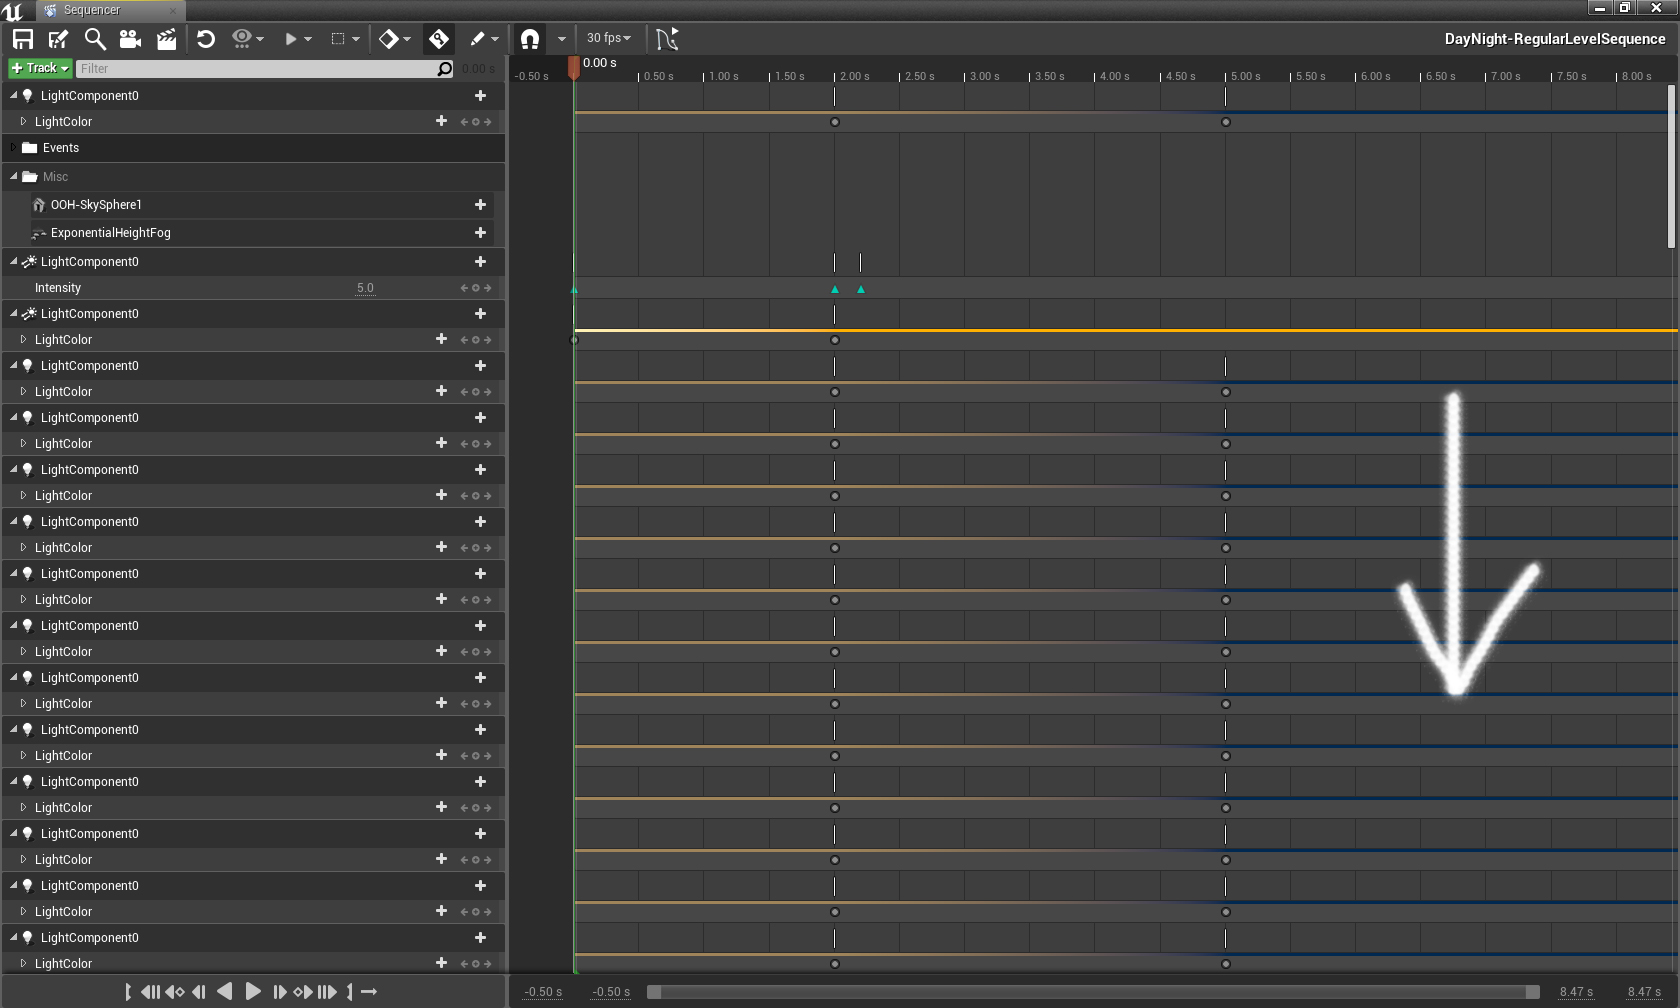Add a track to OOH-SkySphere1 with plus
The width and height of the screenshot is (1680, 1008).
tap(480, 205)
